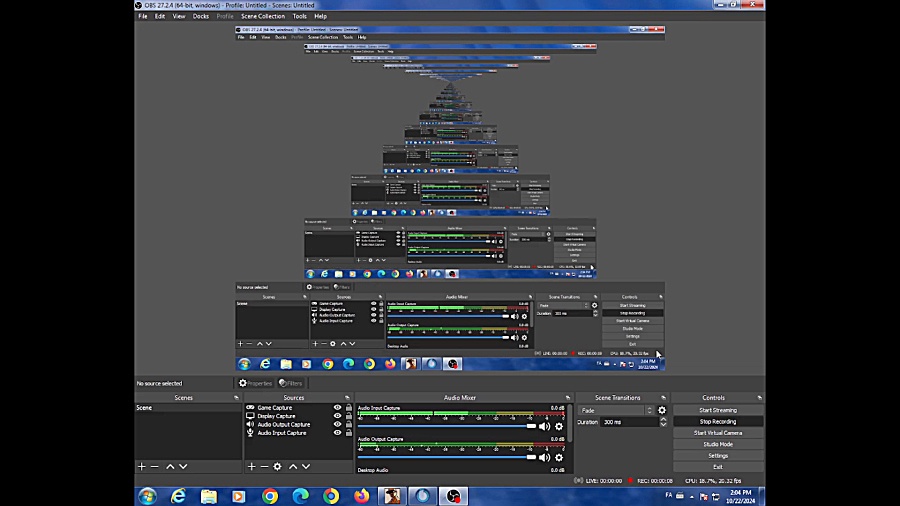Move the source up with the arrow in the Sources panel

click(x=293, y=466)
